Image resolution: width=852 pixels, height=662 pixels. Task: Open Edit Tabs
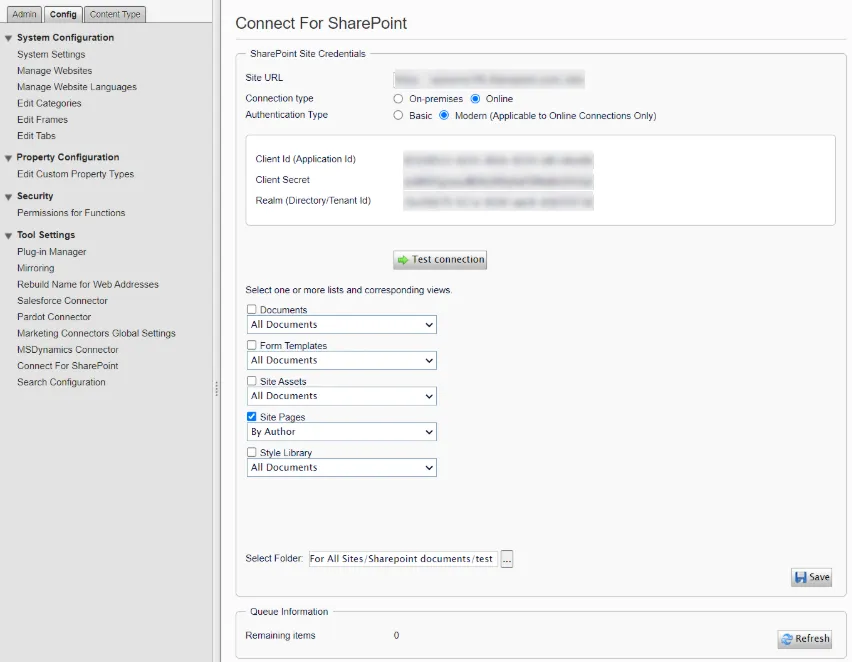pyautogui.click(x=36, y=136)
